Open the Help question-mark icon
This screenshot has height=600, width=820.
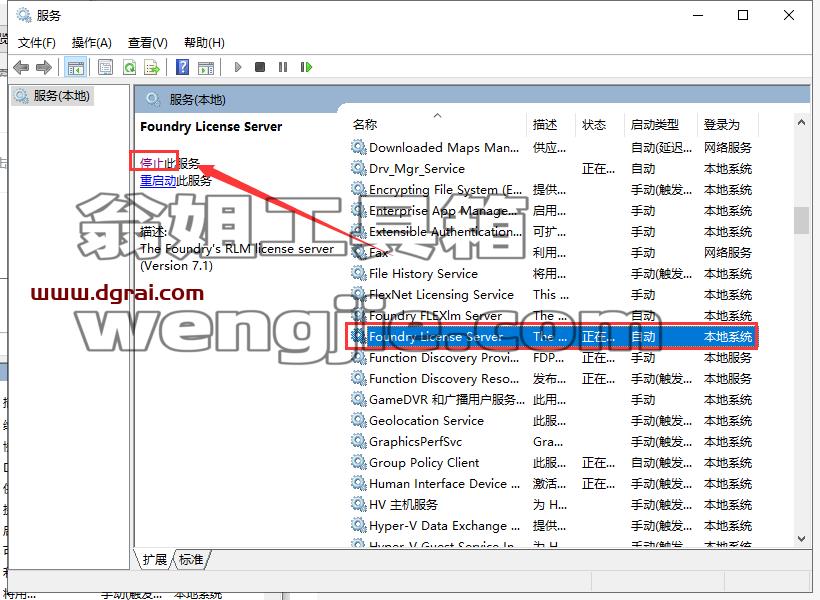(x=183, y=67)
